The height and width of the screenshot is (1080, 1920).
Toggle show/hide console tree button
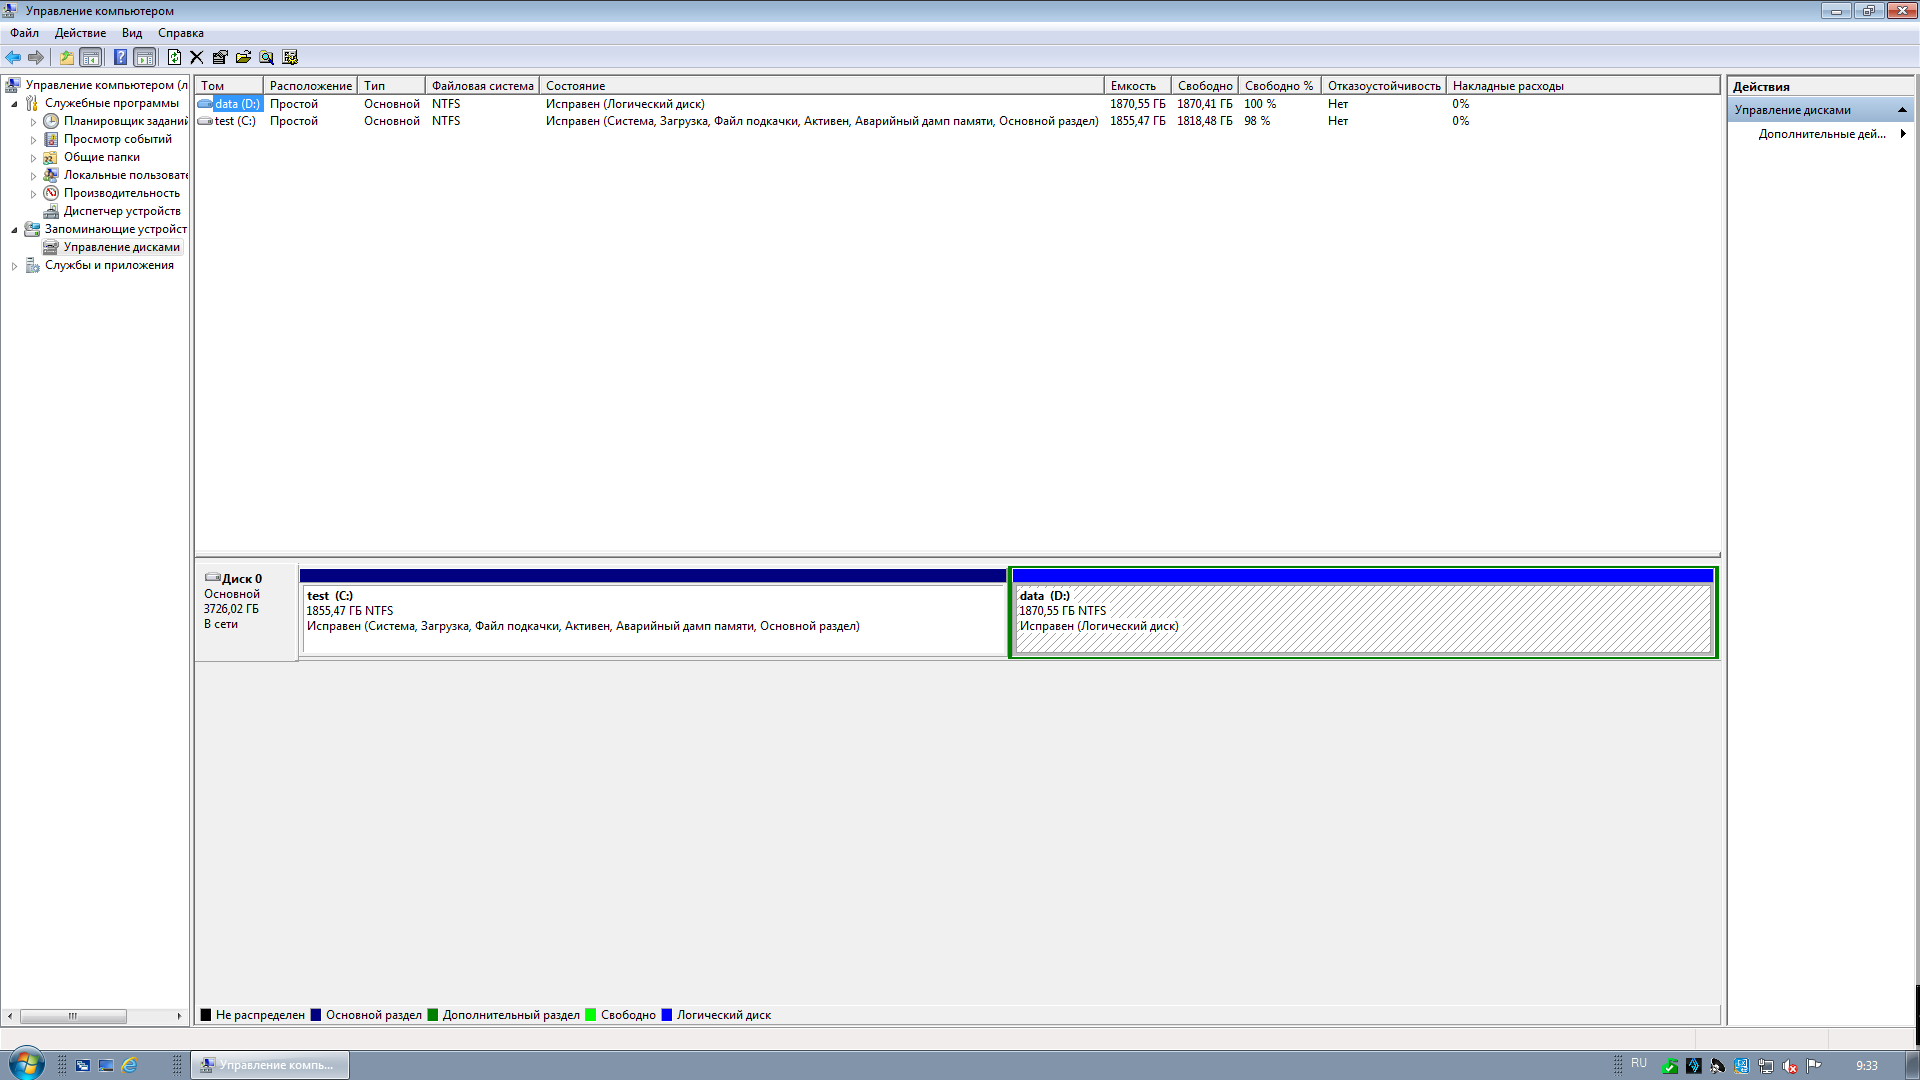[90, 58]
